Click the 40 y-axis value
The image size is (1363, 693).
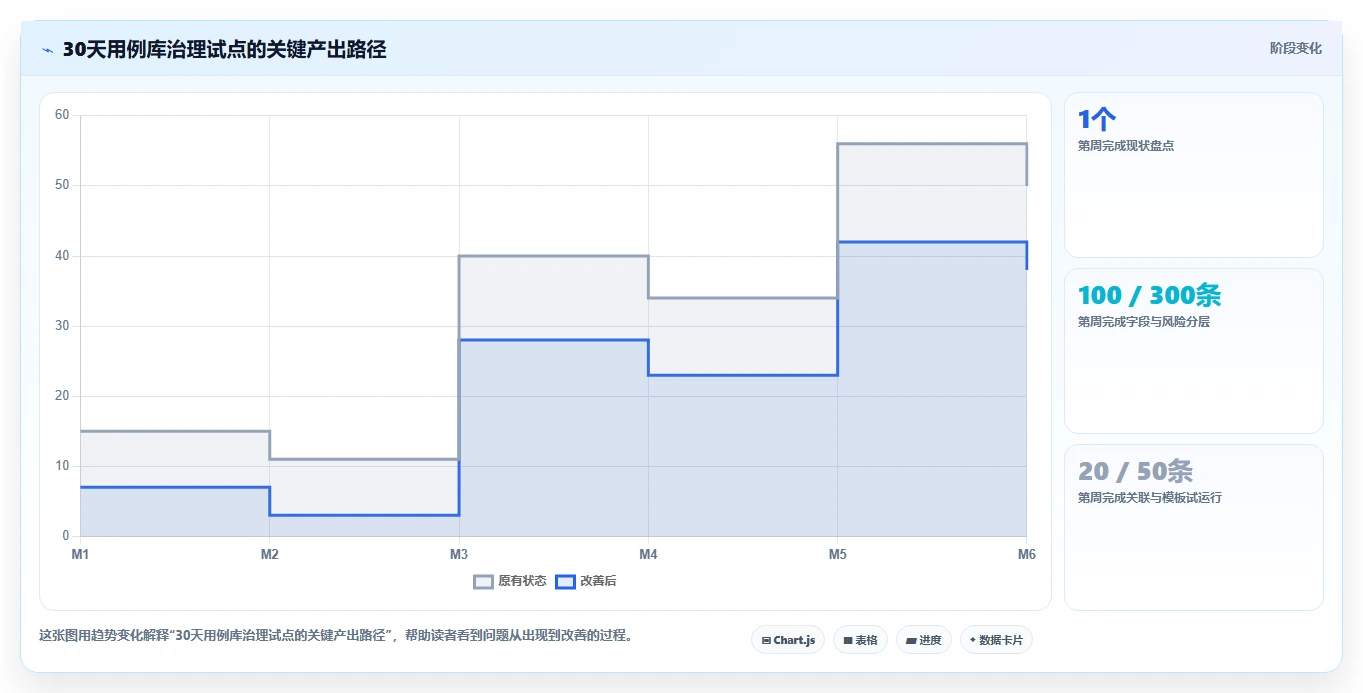pos(62,256)
